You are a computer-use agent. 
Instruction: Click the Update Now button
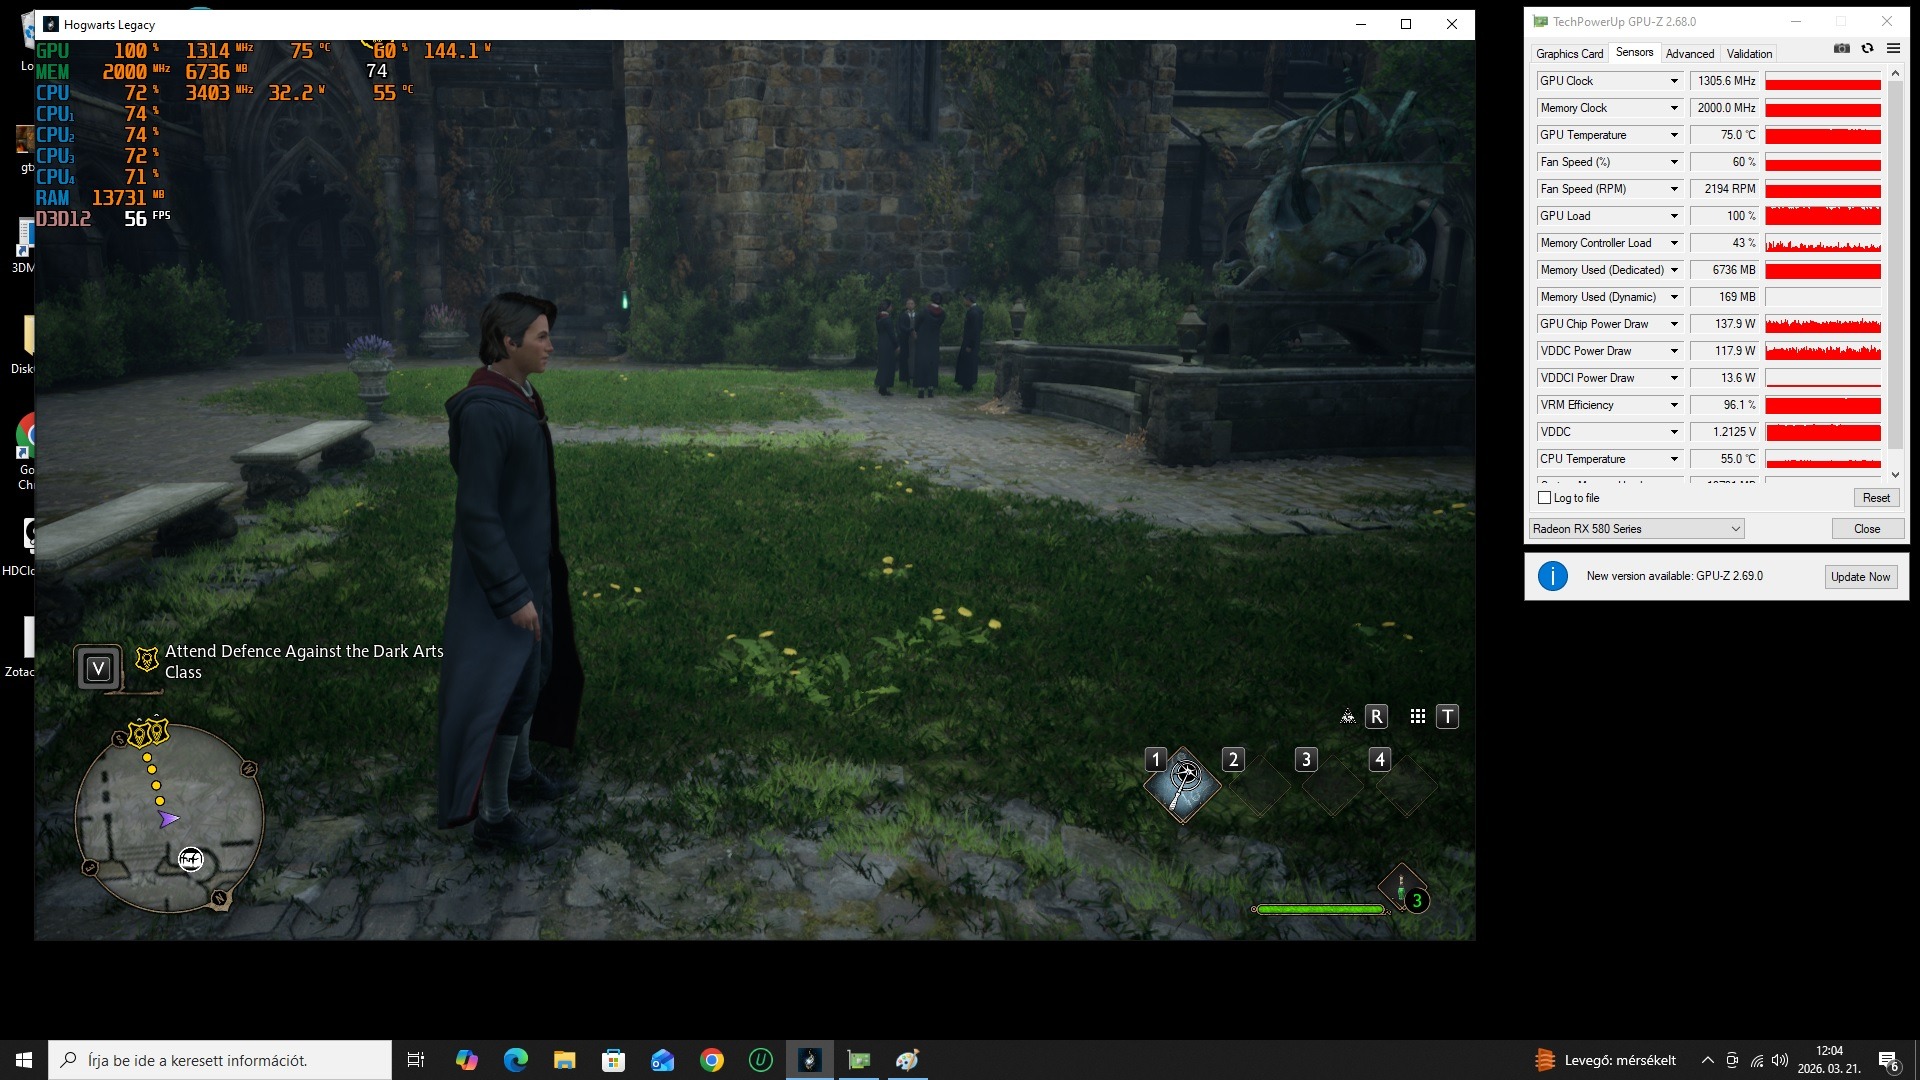[1860, 577]
